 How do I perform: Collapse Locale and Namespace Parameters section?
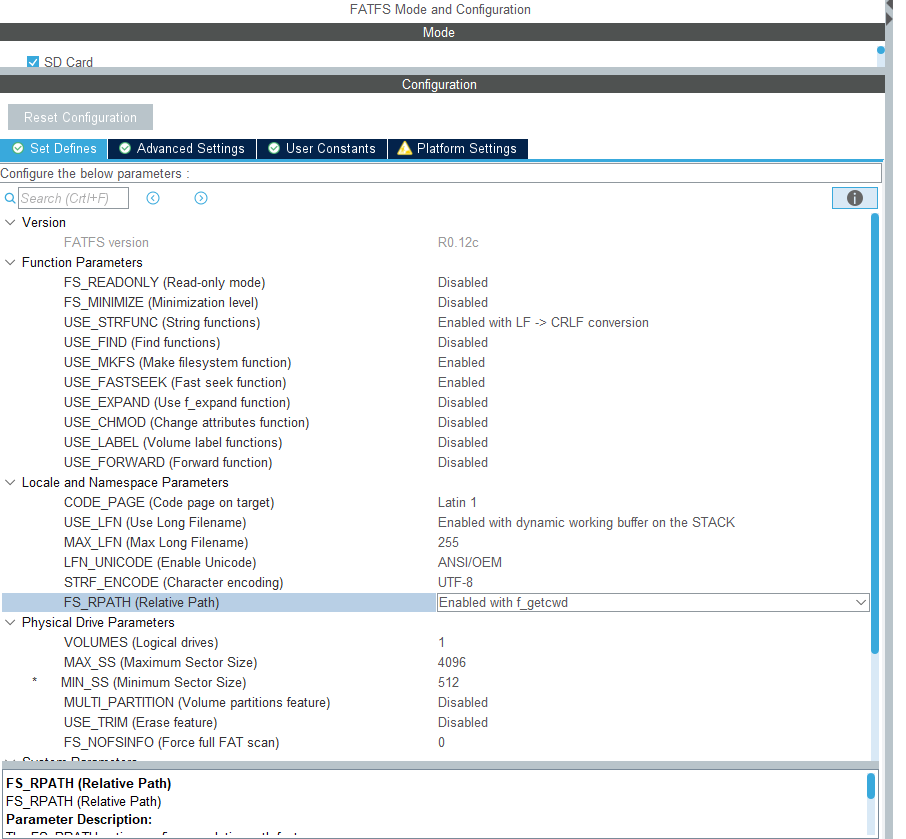(10, 482)
